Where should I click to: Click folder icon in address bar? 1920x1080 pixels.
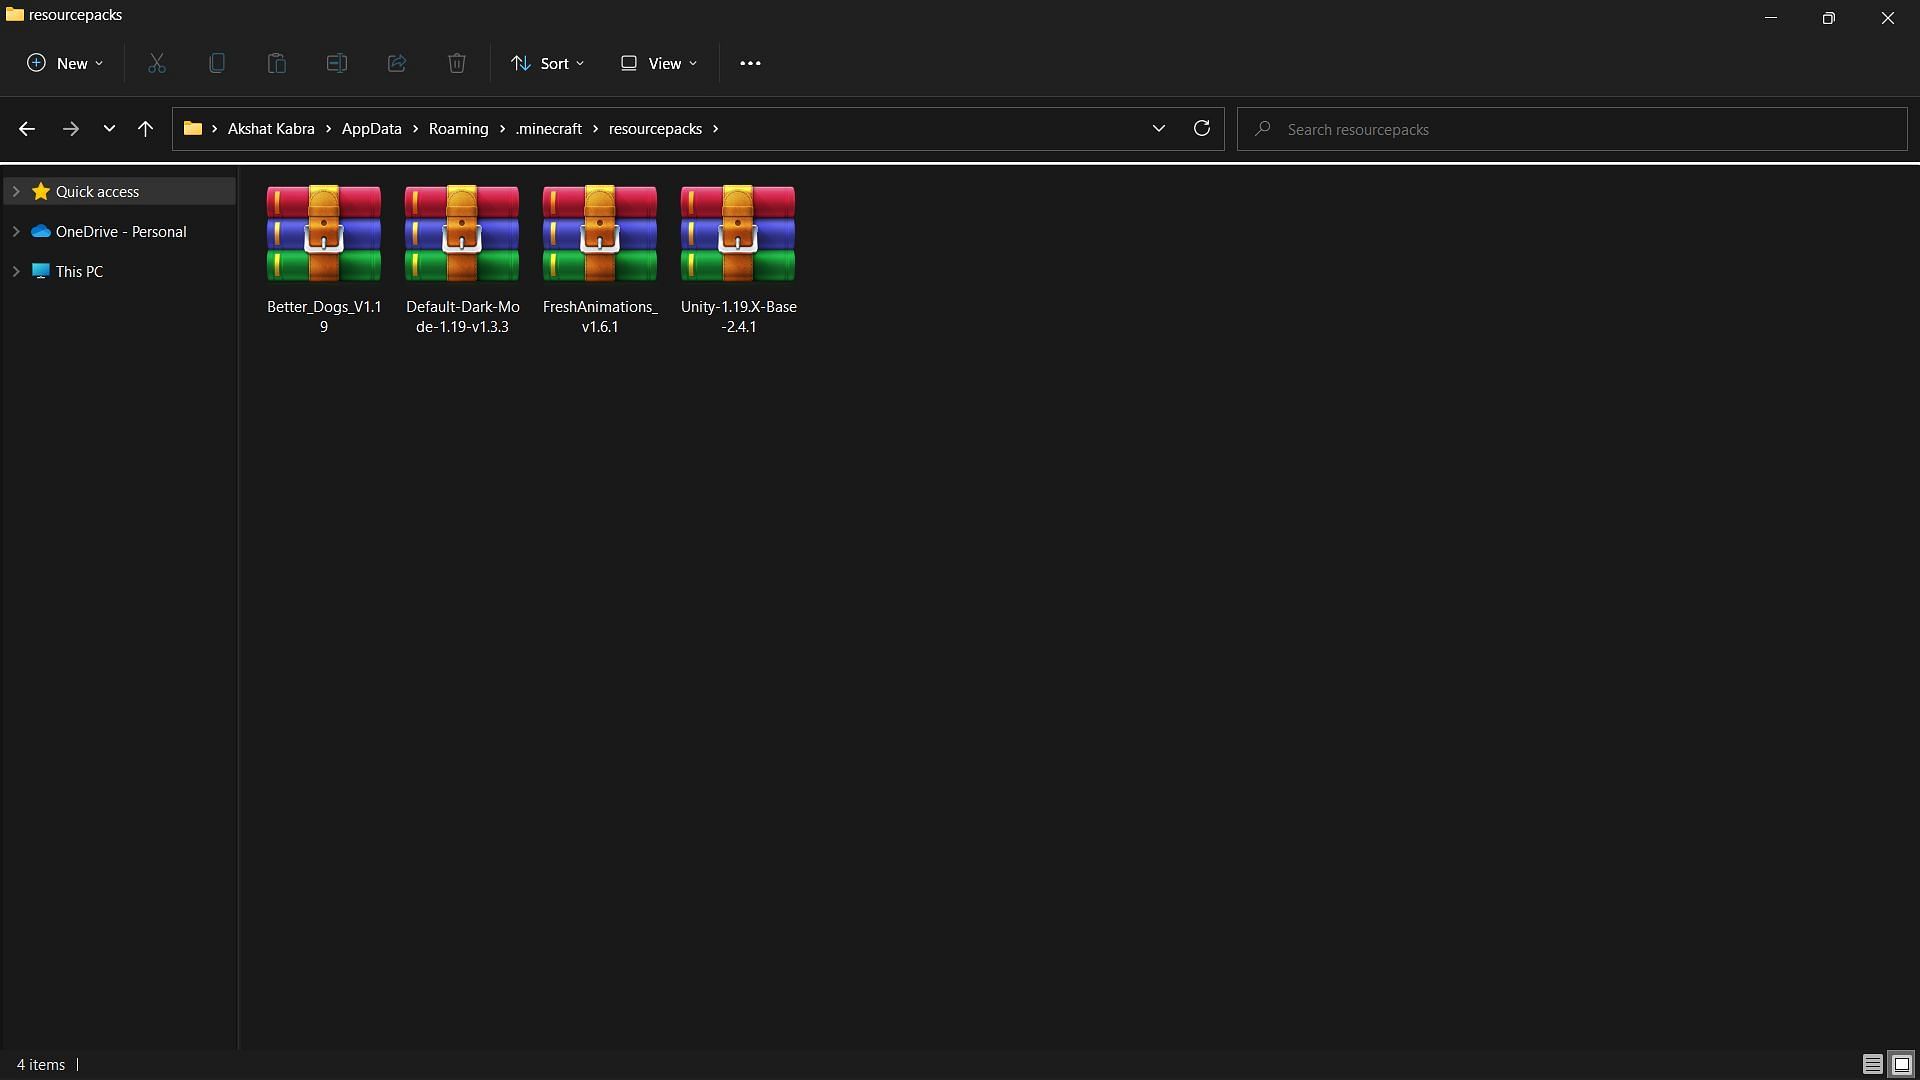(x=193, y=128)
